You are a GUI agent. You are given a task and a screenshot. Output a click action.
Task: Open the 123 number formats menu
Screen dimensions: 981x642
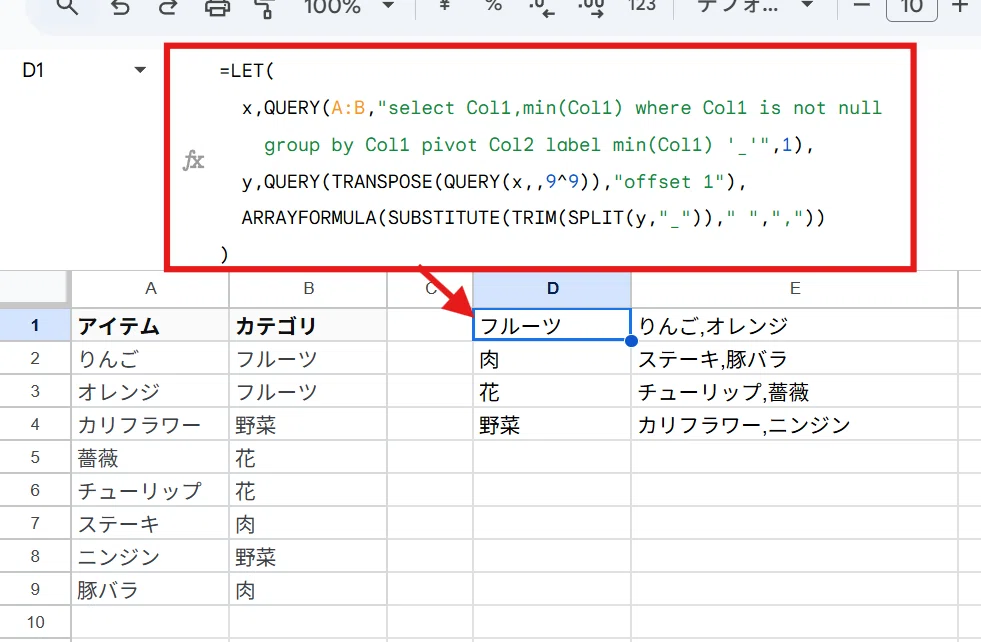coord(642,6)
